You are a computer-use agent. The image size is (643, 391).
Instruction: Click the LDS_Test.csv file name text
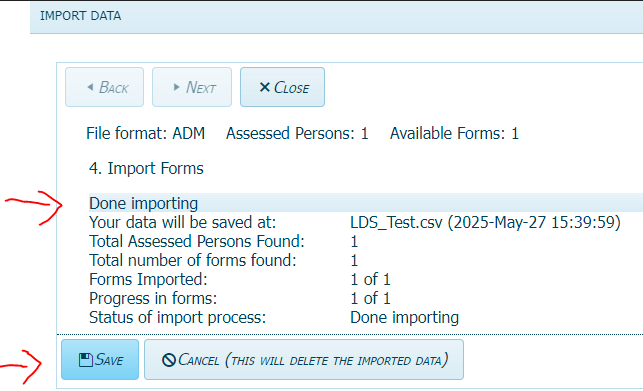click(396, 222)
